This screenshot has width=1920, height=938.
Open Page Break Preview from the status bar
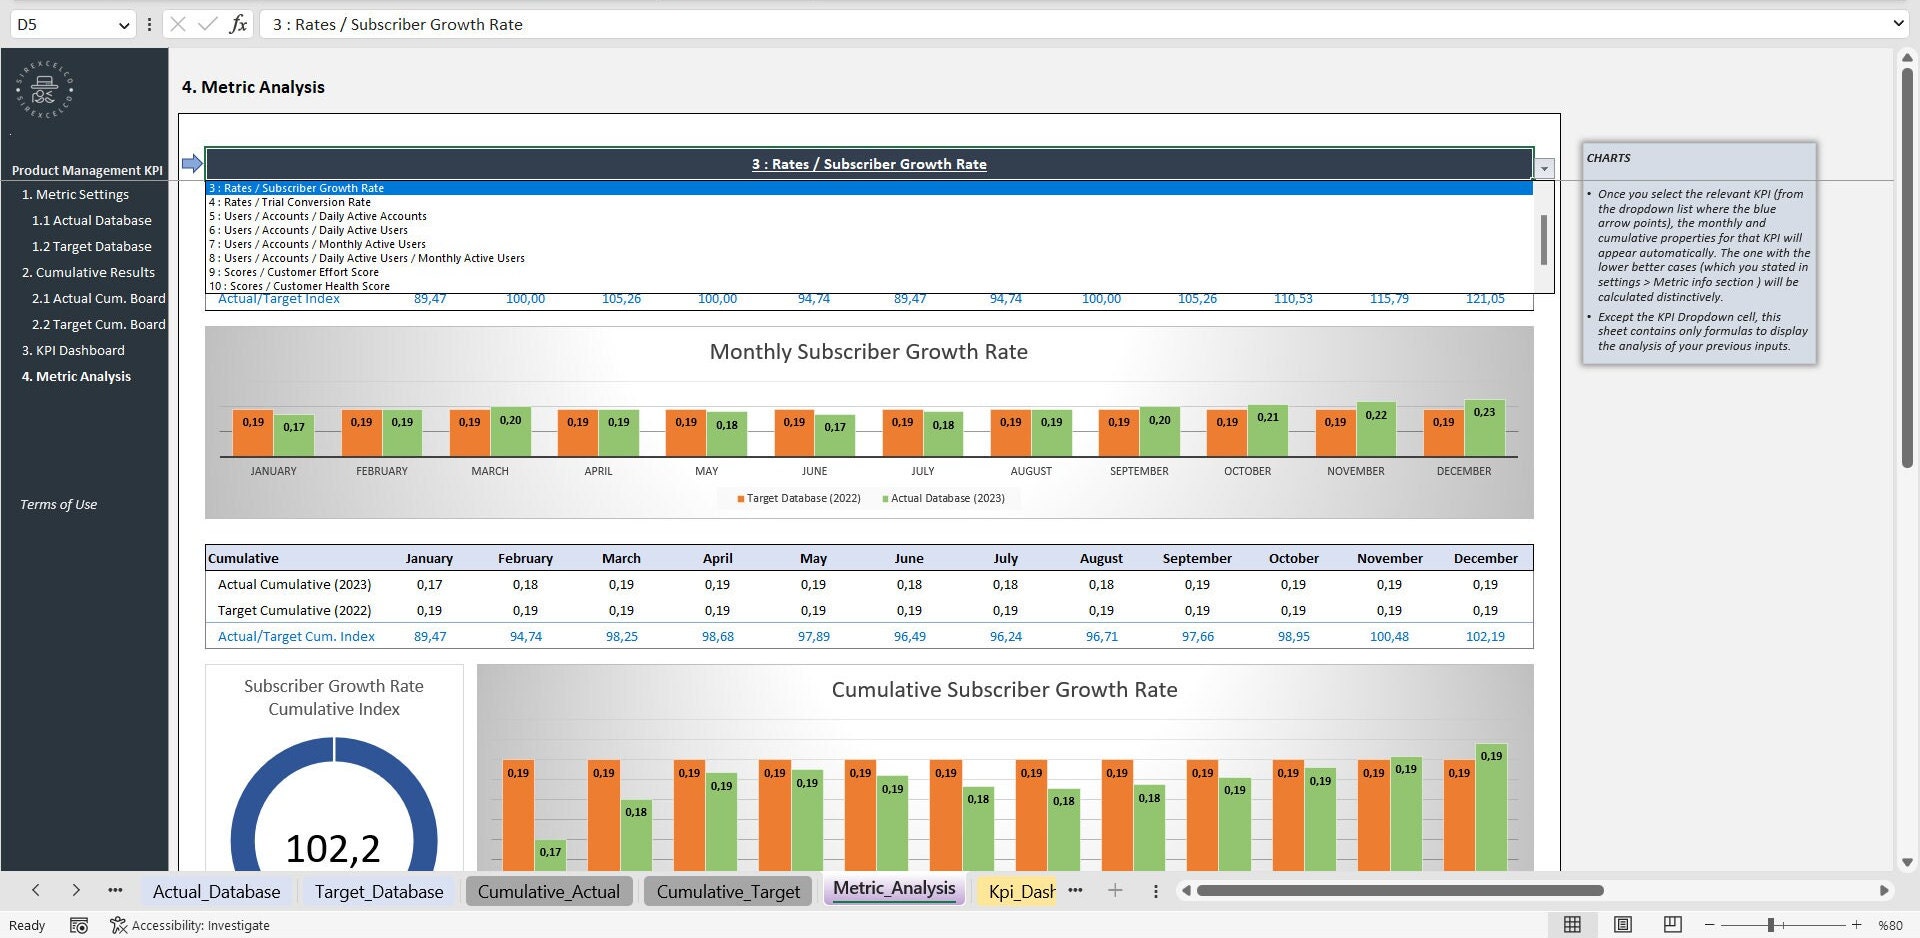pyautogui.click(x=1671, y=925)
